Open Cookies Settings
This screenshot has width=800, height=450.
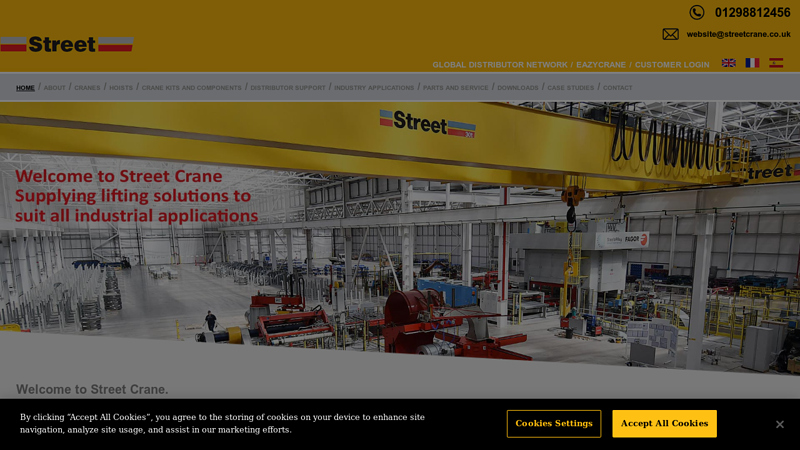tap(554, 423)
